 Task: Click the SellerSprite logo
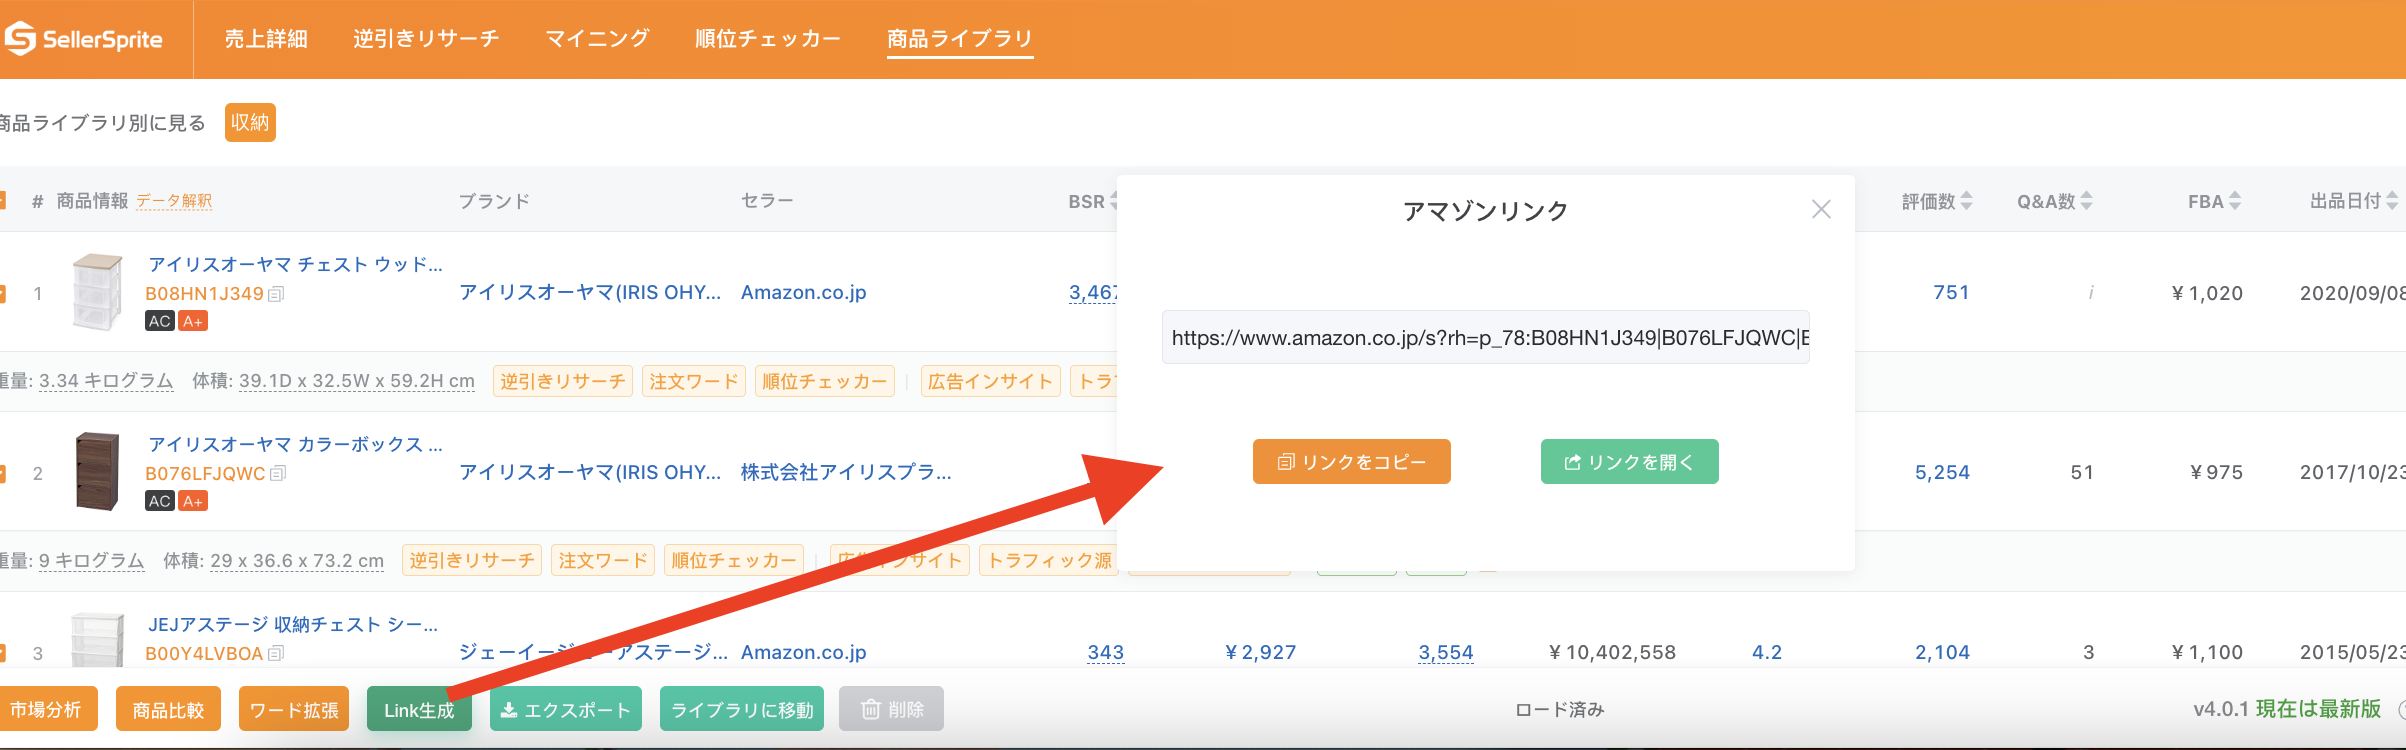click(x=84, y=39)
